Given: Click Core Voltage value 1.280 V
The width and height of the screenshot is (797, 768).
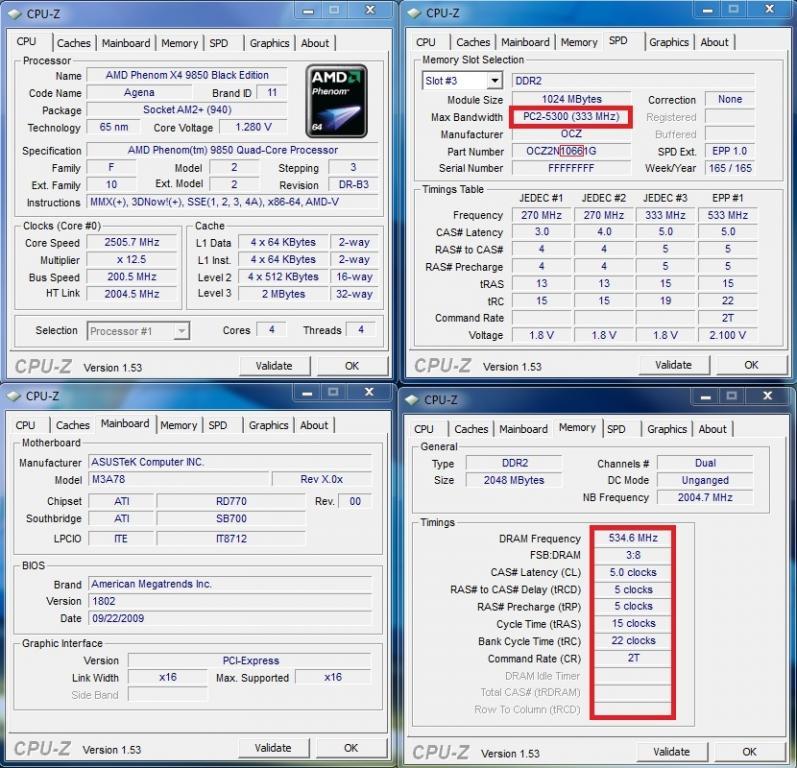Looking at the screenshot, I should point(253,127).
